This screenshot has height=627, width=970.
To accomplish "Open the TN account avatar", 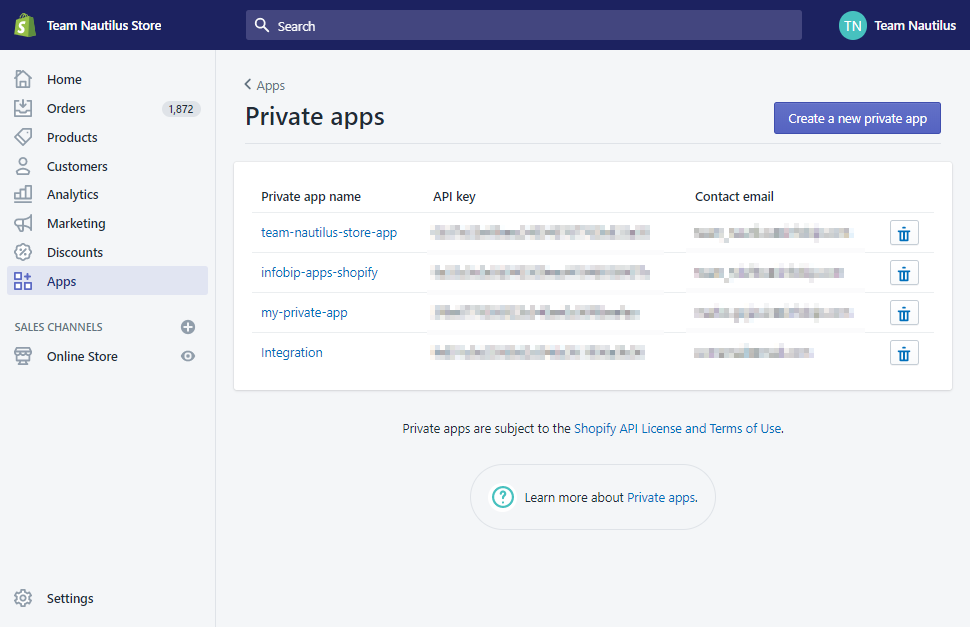I will coord(852,26).
